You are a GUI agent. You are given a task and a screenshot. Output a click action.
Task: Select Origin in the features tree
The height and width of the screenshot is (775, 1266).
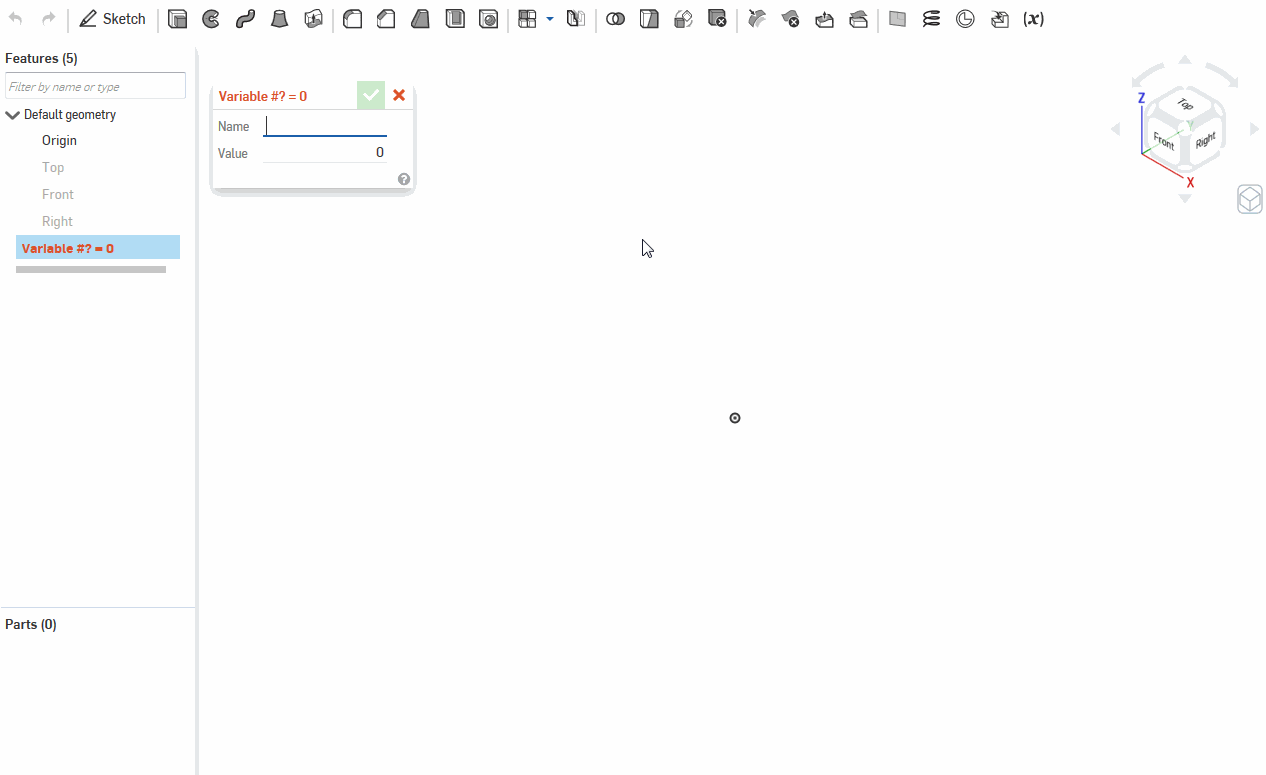click(59, 140)
